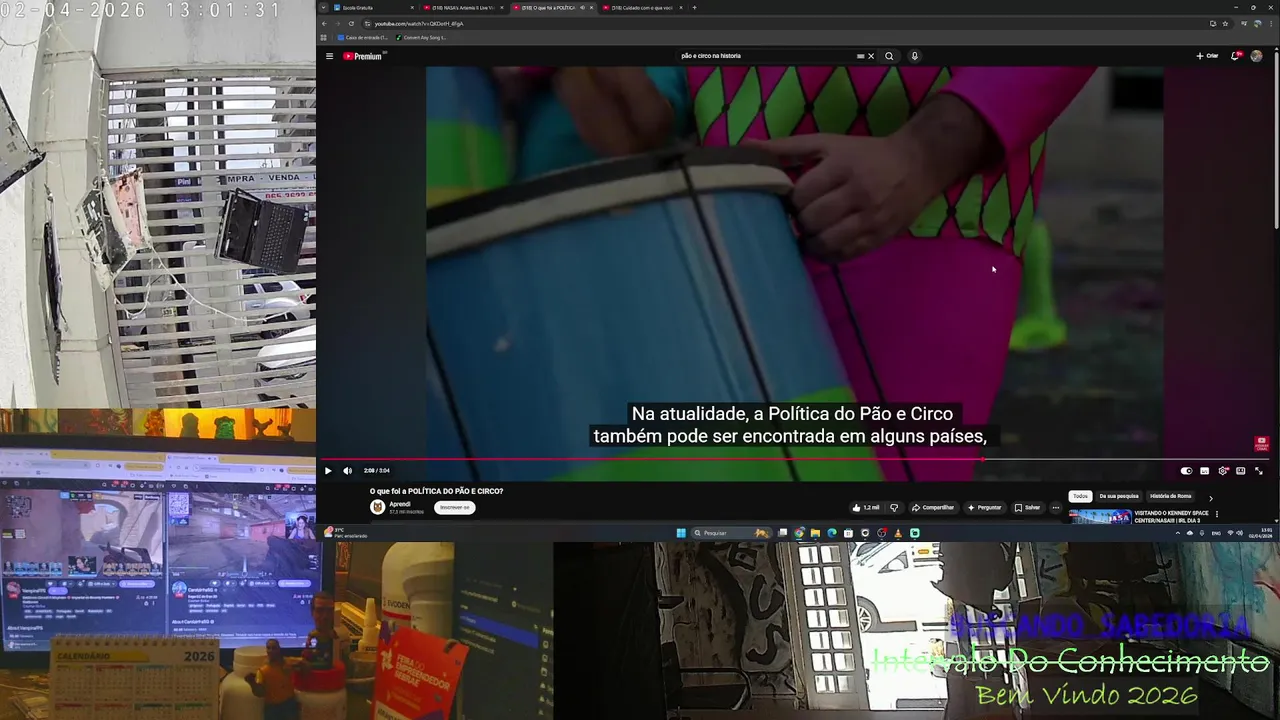Play the paused video

pyautogui.click(x=327, y=471)
